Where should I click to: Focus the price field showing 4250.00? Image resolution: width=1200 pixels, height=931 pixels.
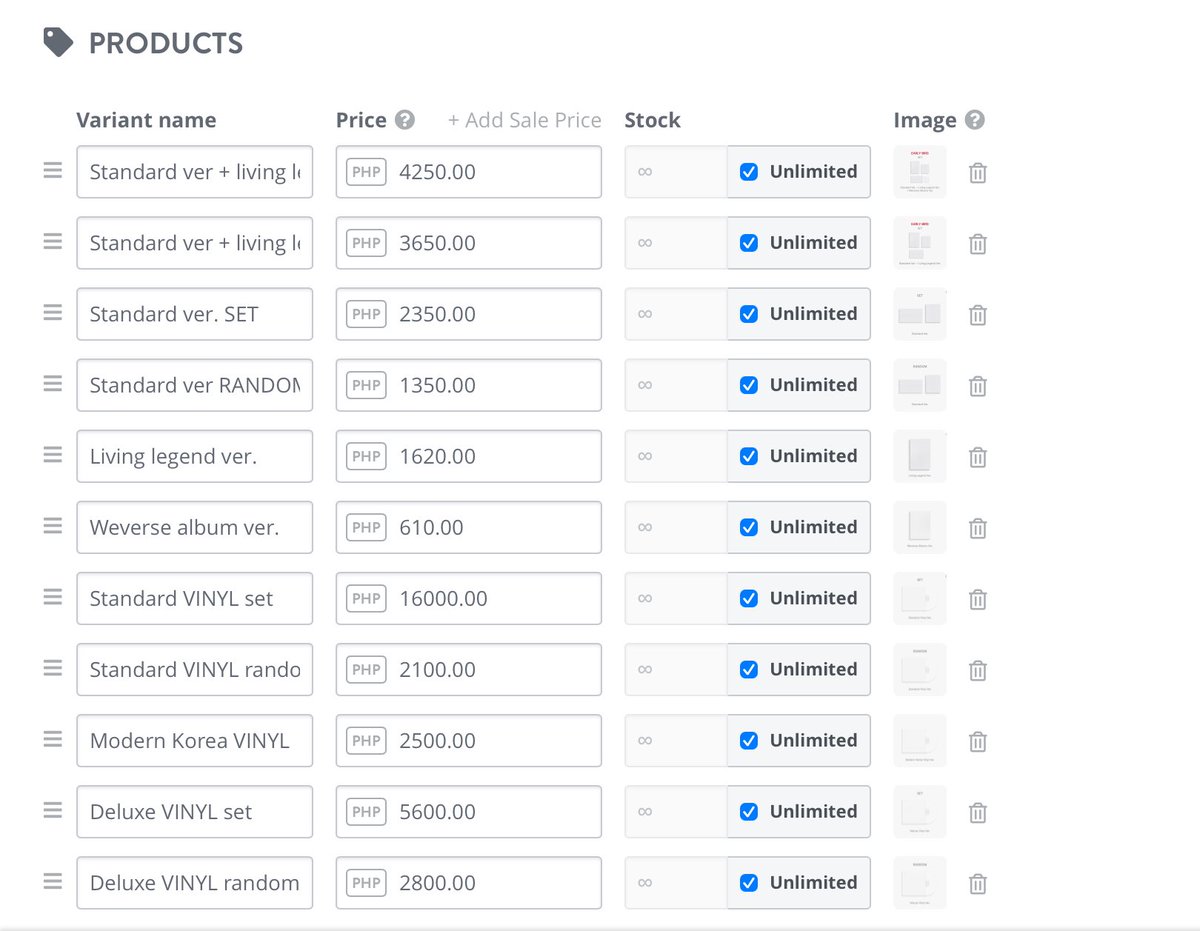point(469,172)
